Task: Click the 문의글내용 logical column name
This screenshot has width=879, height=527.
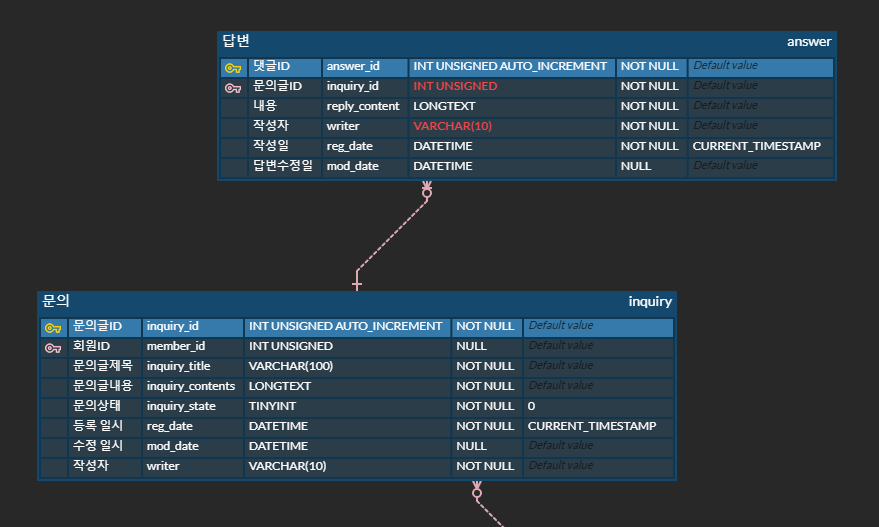Action: point(103,386)
